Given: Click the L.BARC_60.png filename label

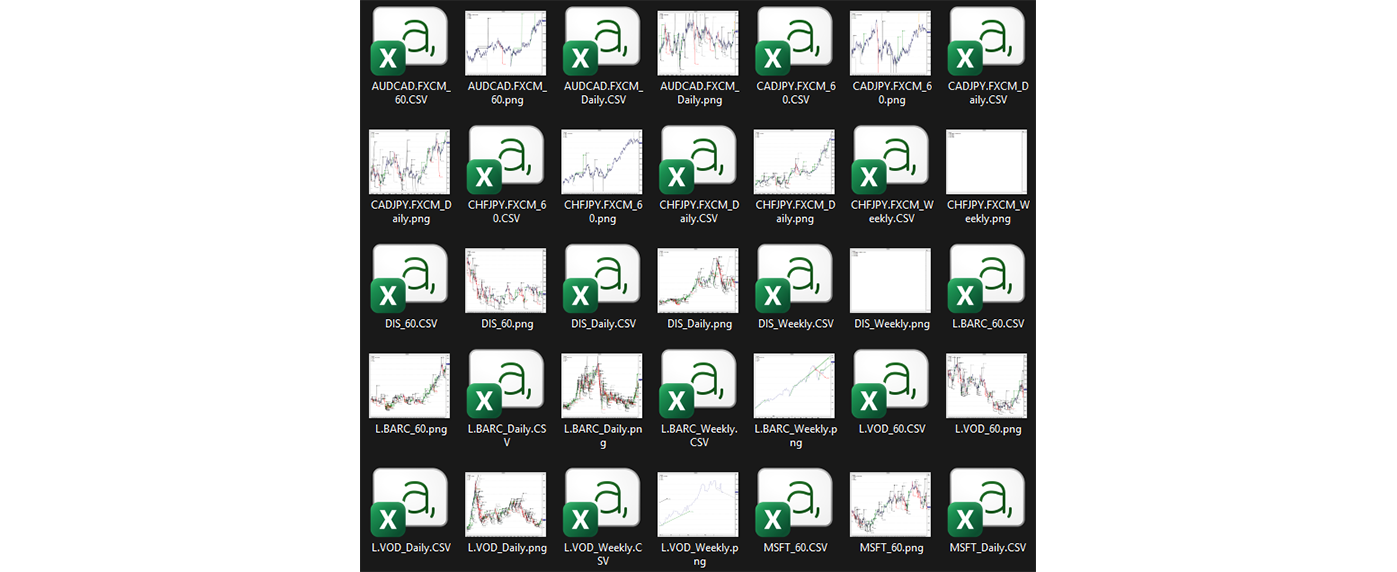Looking at the screenshot, I should pos(410,429).
